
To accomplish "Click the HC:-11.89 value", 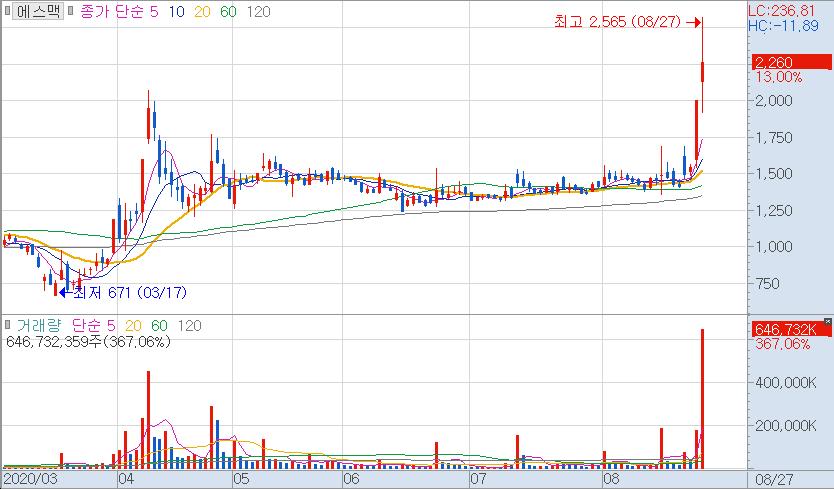I will (x=783, y=25).
